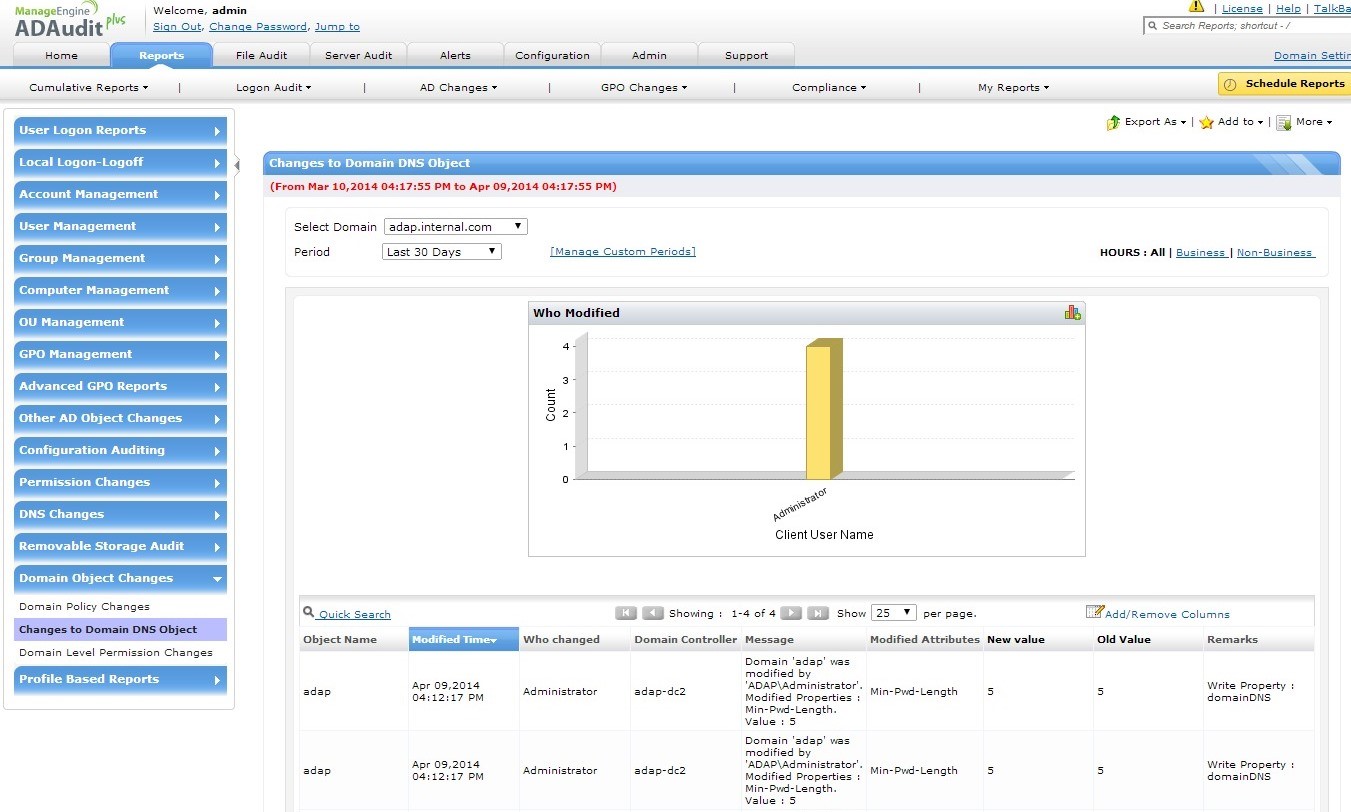The width and height of the screenshot is (1351, 812).
Task: Switch to the File Audit tab
Action: click(x=261, y=56)
